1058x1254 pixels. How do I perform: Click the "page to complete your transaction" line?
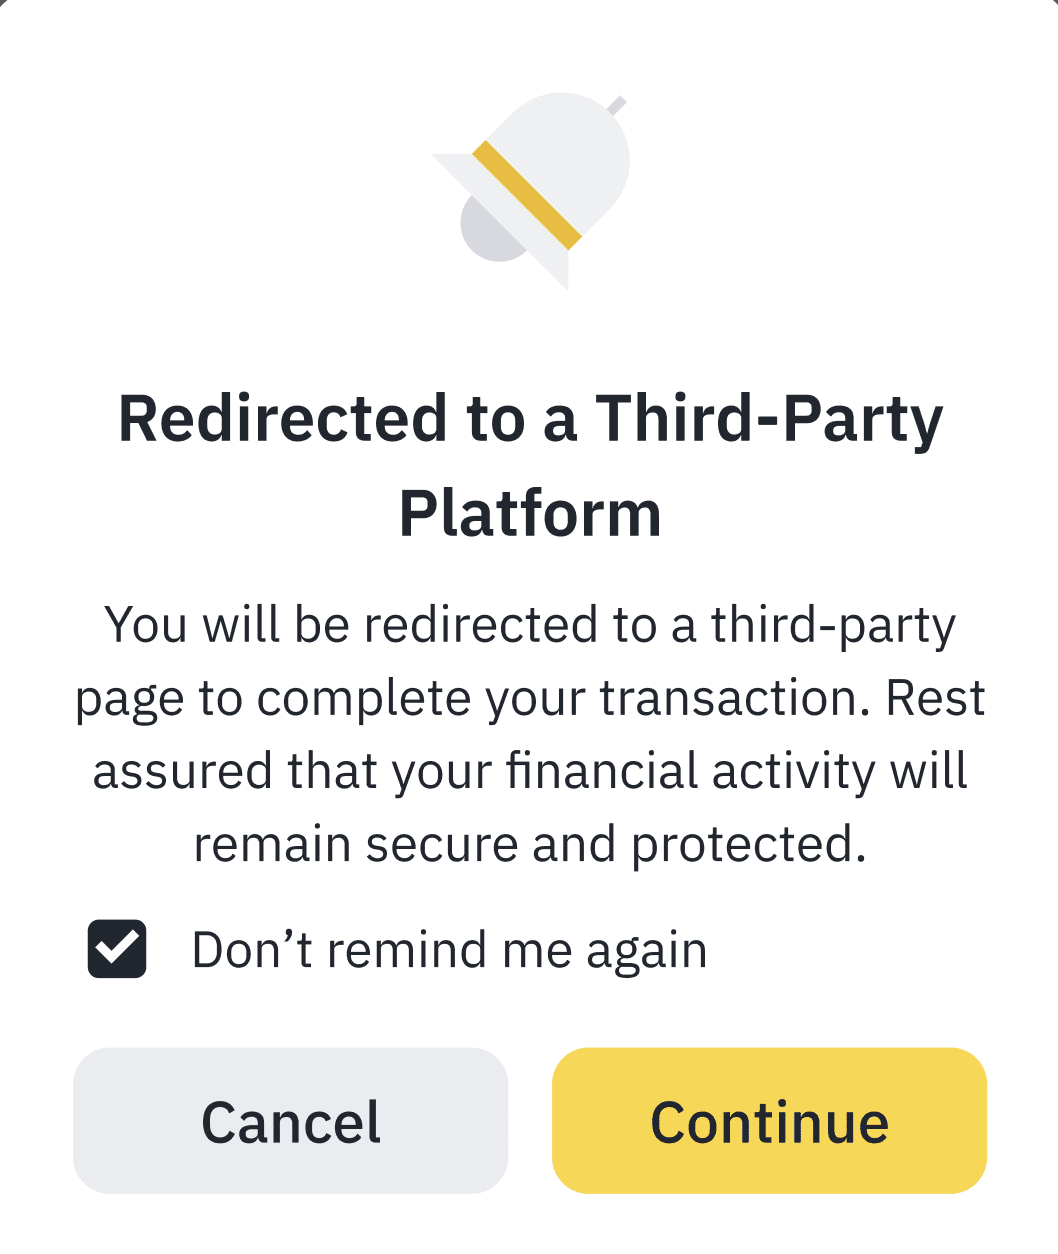[530, 698]
